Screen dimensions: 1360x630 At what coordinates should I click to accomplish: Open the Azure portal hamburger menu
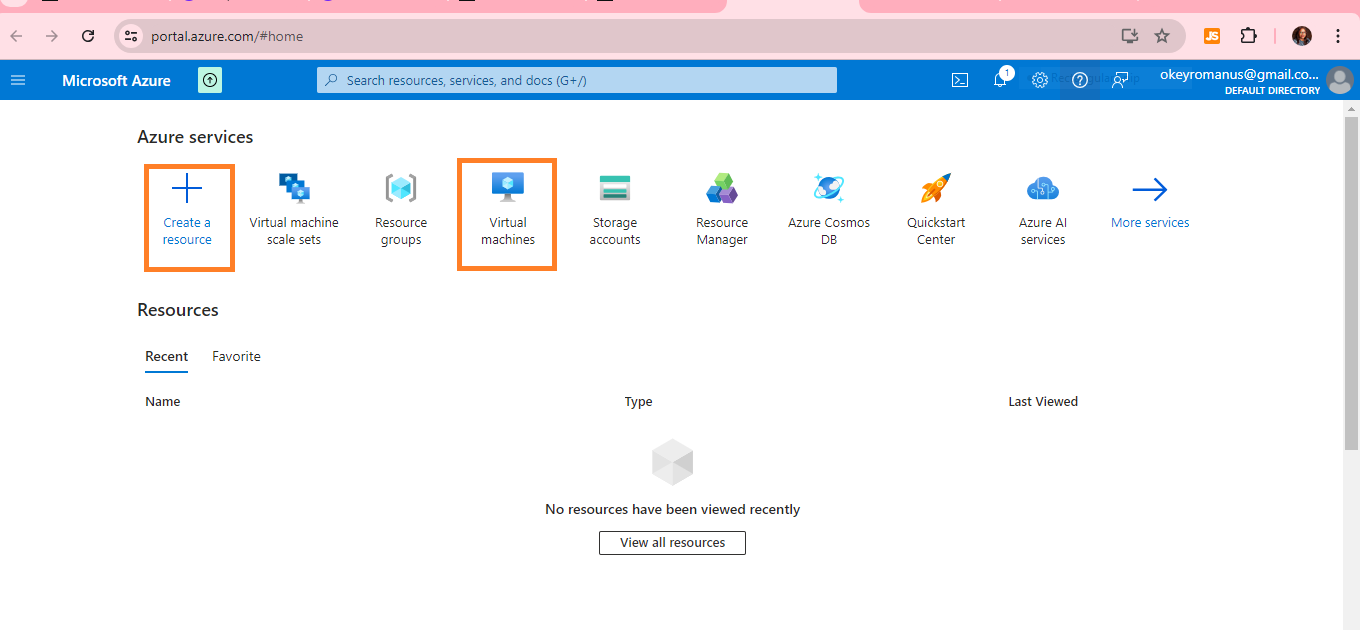pyautogui.click(x=18, y=80)
